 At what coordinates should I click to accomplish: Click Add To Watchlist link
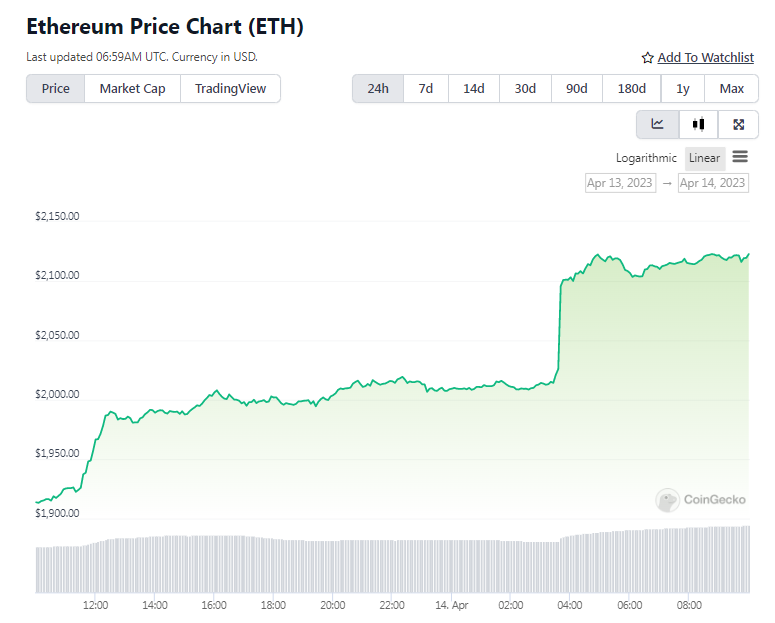pos(705,57)
